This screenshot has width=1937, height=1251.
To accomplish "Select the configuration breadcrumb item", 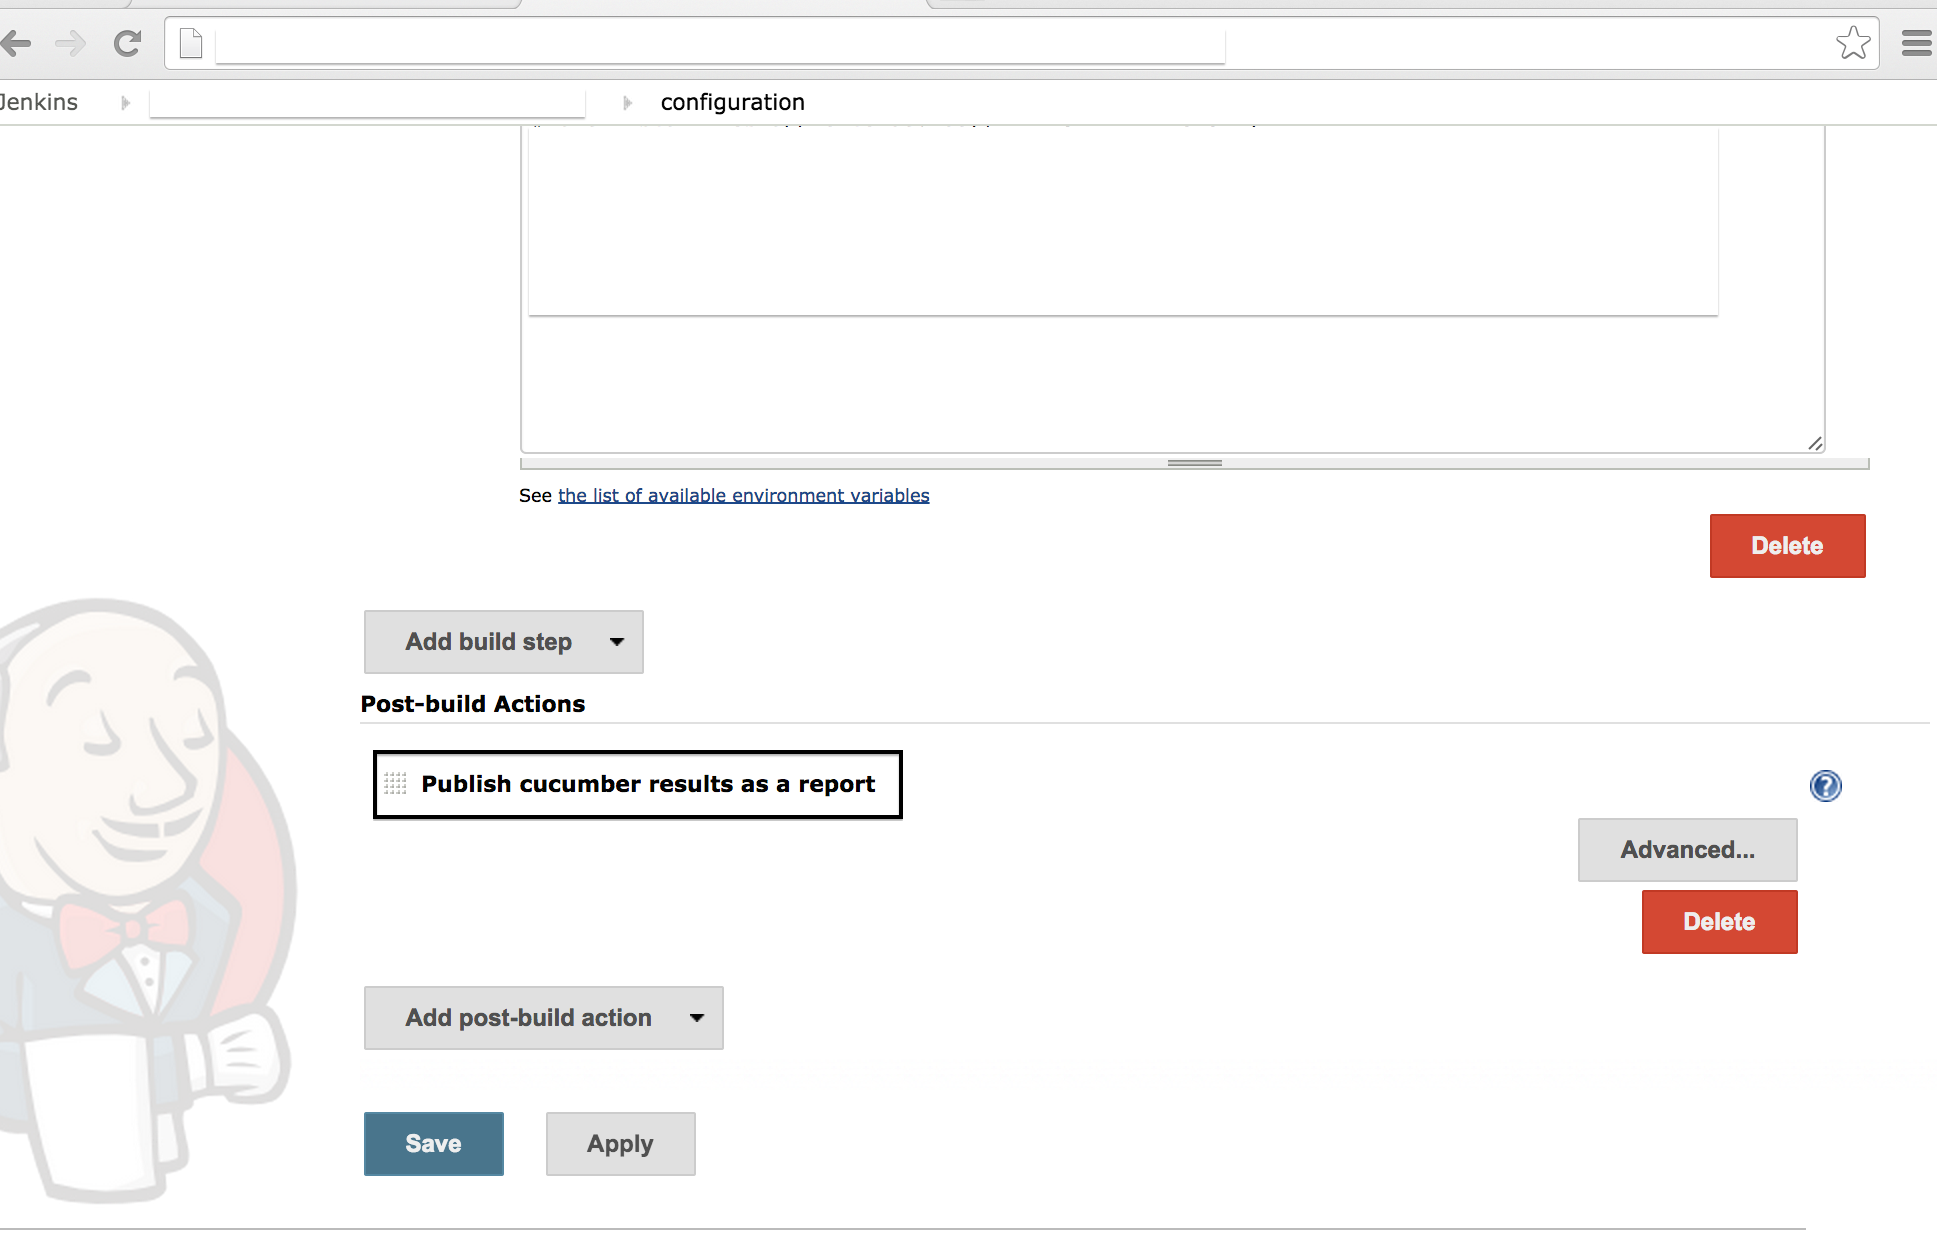I will click(732, 102).
